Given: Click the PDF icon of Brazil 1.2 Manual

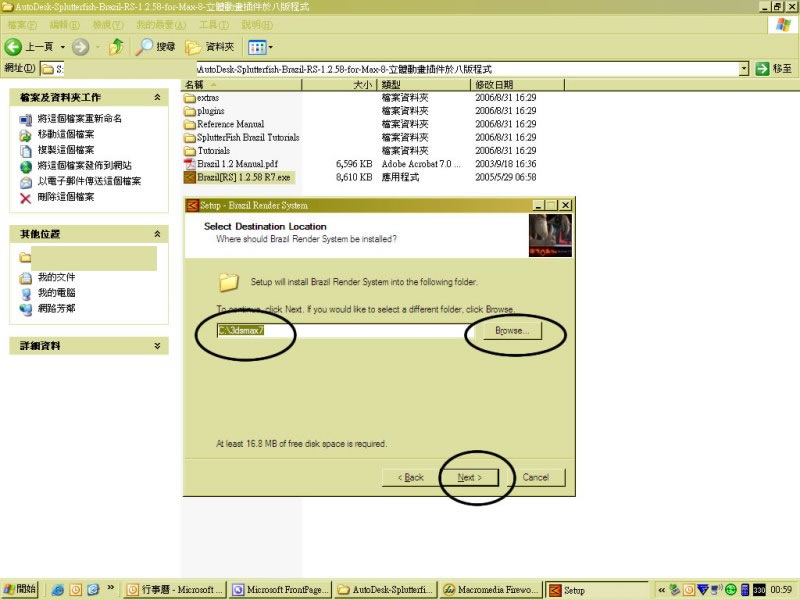Looking at the screenshot, I should click(x=190, y=164).
